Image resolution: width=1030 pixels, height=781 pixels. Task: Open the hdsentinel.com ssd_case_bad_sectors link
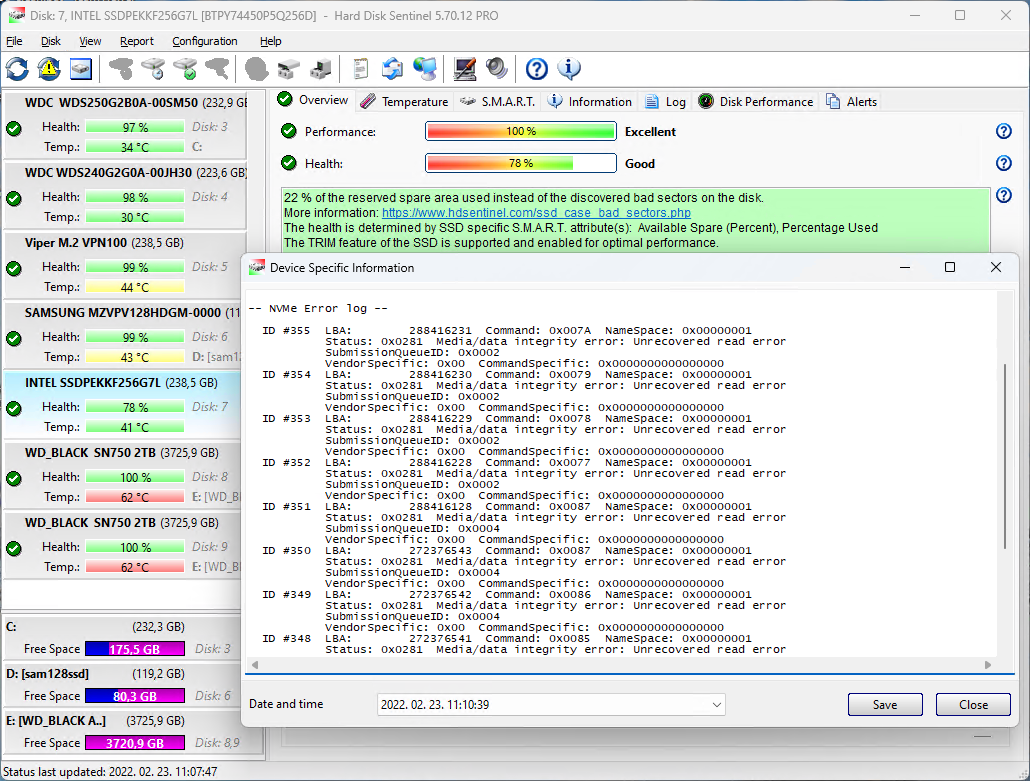536,213
